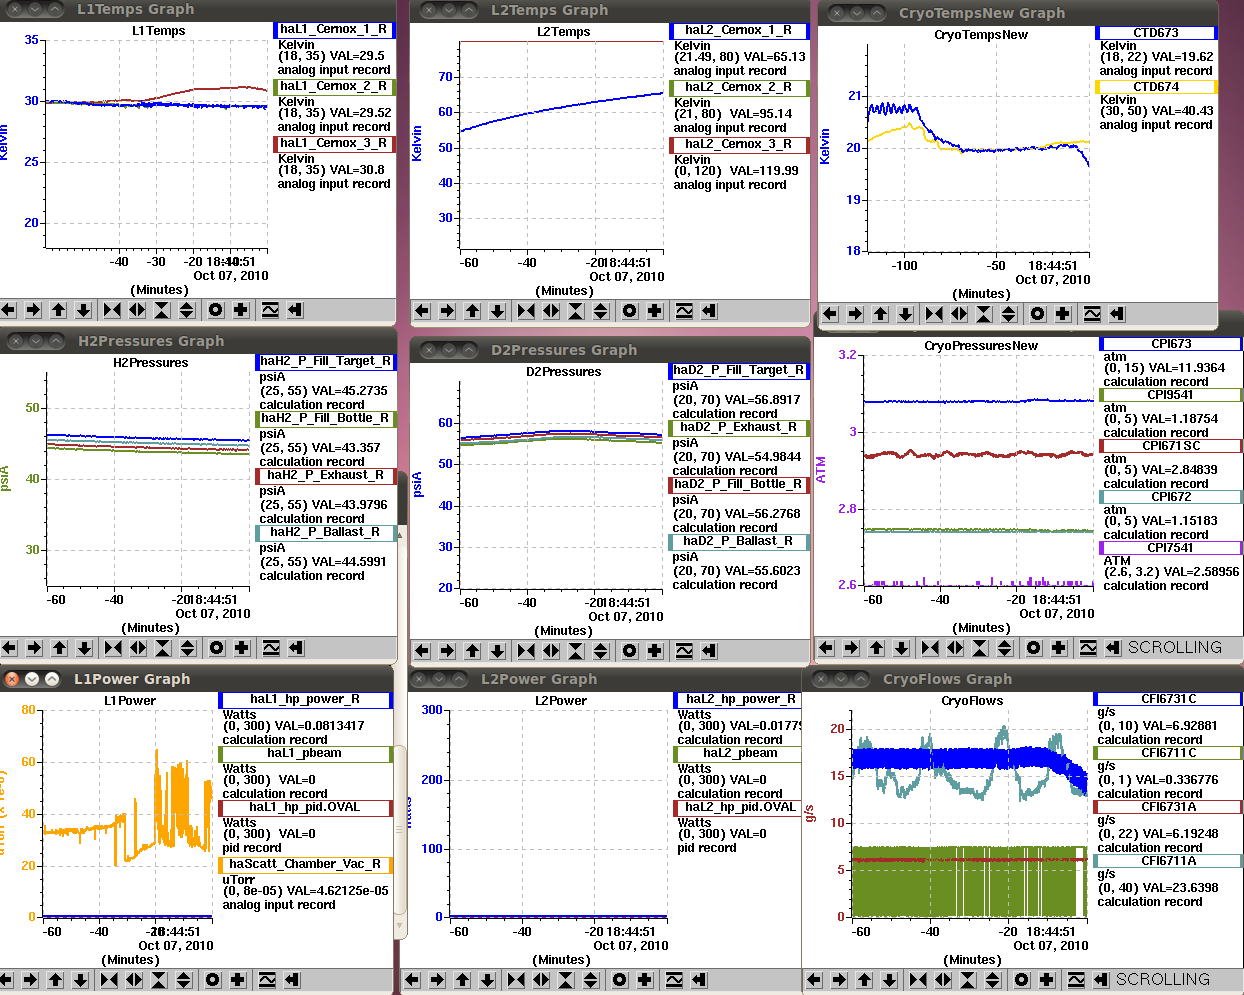Click horizontal diamond zoom-out icon in L2Temps toolbar
This screenshot has width=1244, height=995.
551,311
